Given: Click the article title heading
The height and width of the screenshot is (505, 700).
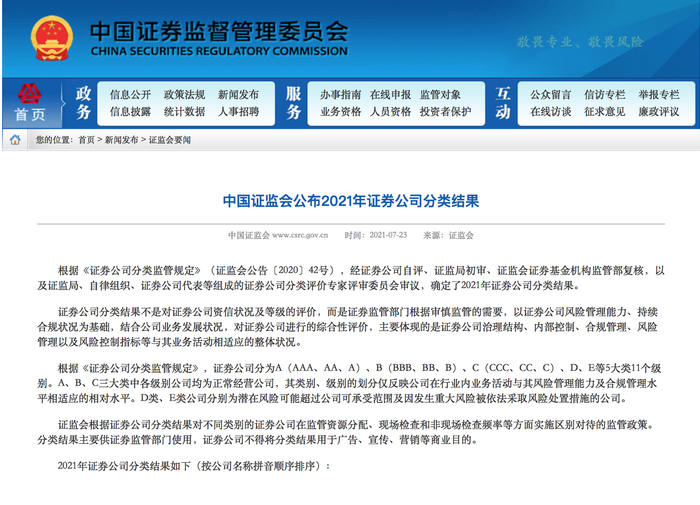Looking at the screenshot, I should pyautogui.click(x=351, y=201).
